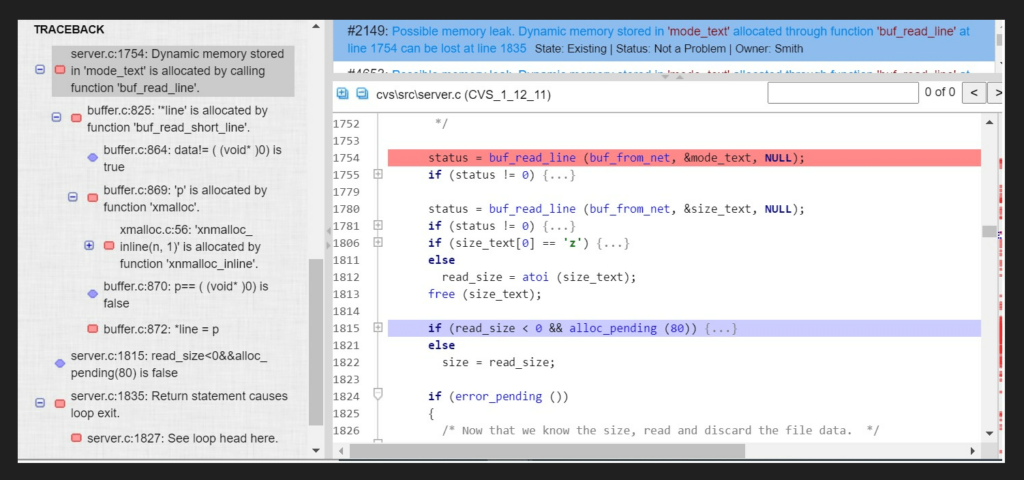Click source code horizontal scrollbar thumb
The height and width of the screenshot is (480, 1024).
547,451
